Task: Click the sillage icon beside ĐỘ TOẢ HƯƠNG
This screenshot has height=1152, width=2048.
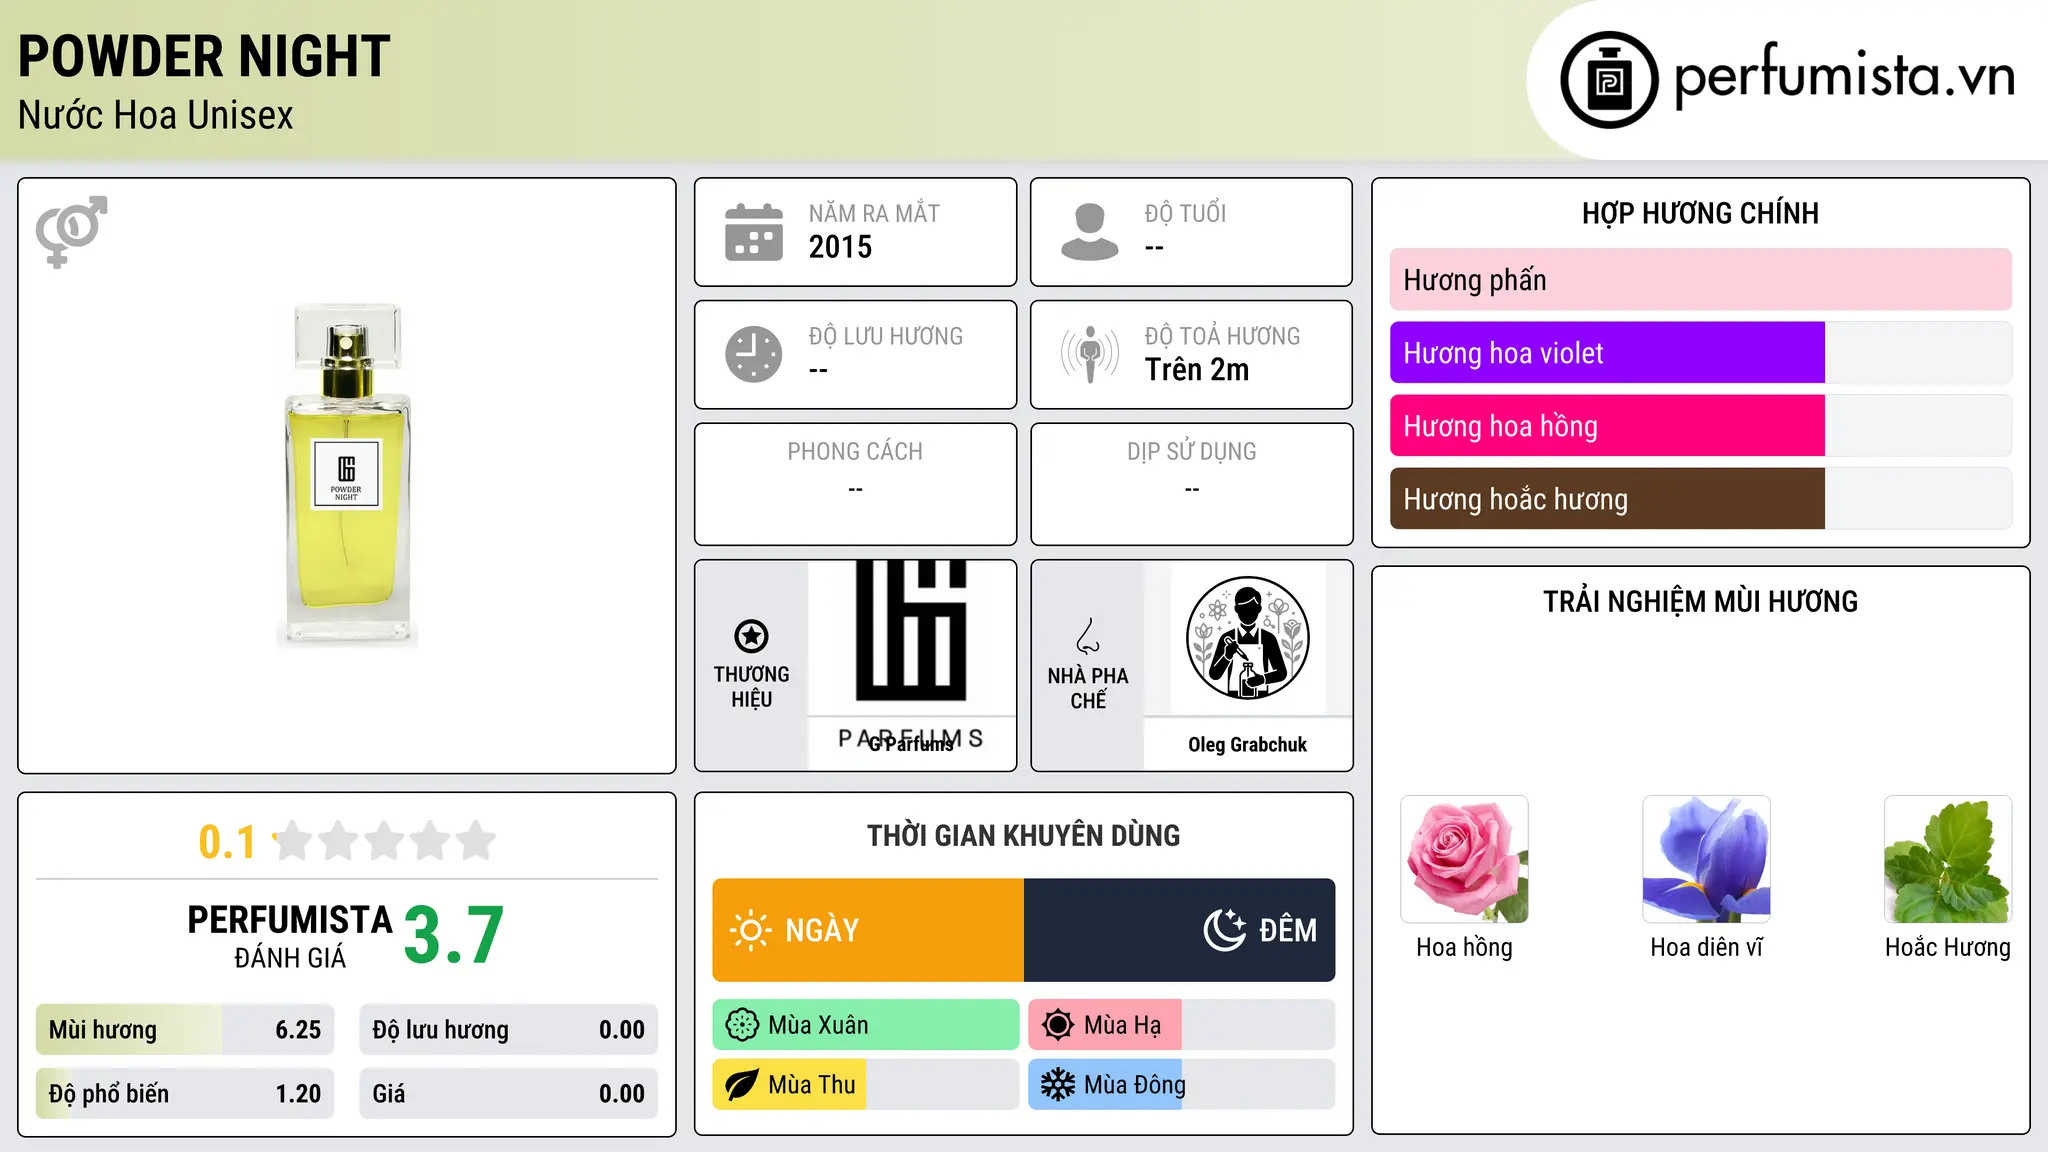Action: point(1090,354)
